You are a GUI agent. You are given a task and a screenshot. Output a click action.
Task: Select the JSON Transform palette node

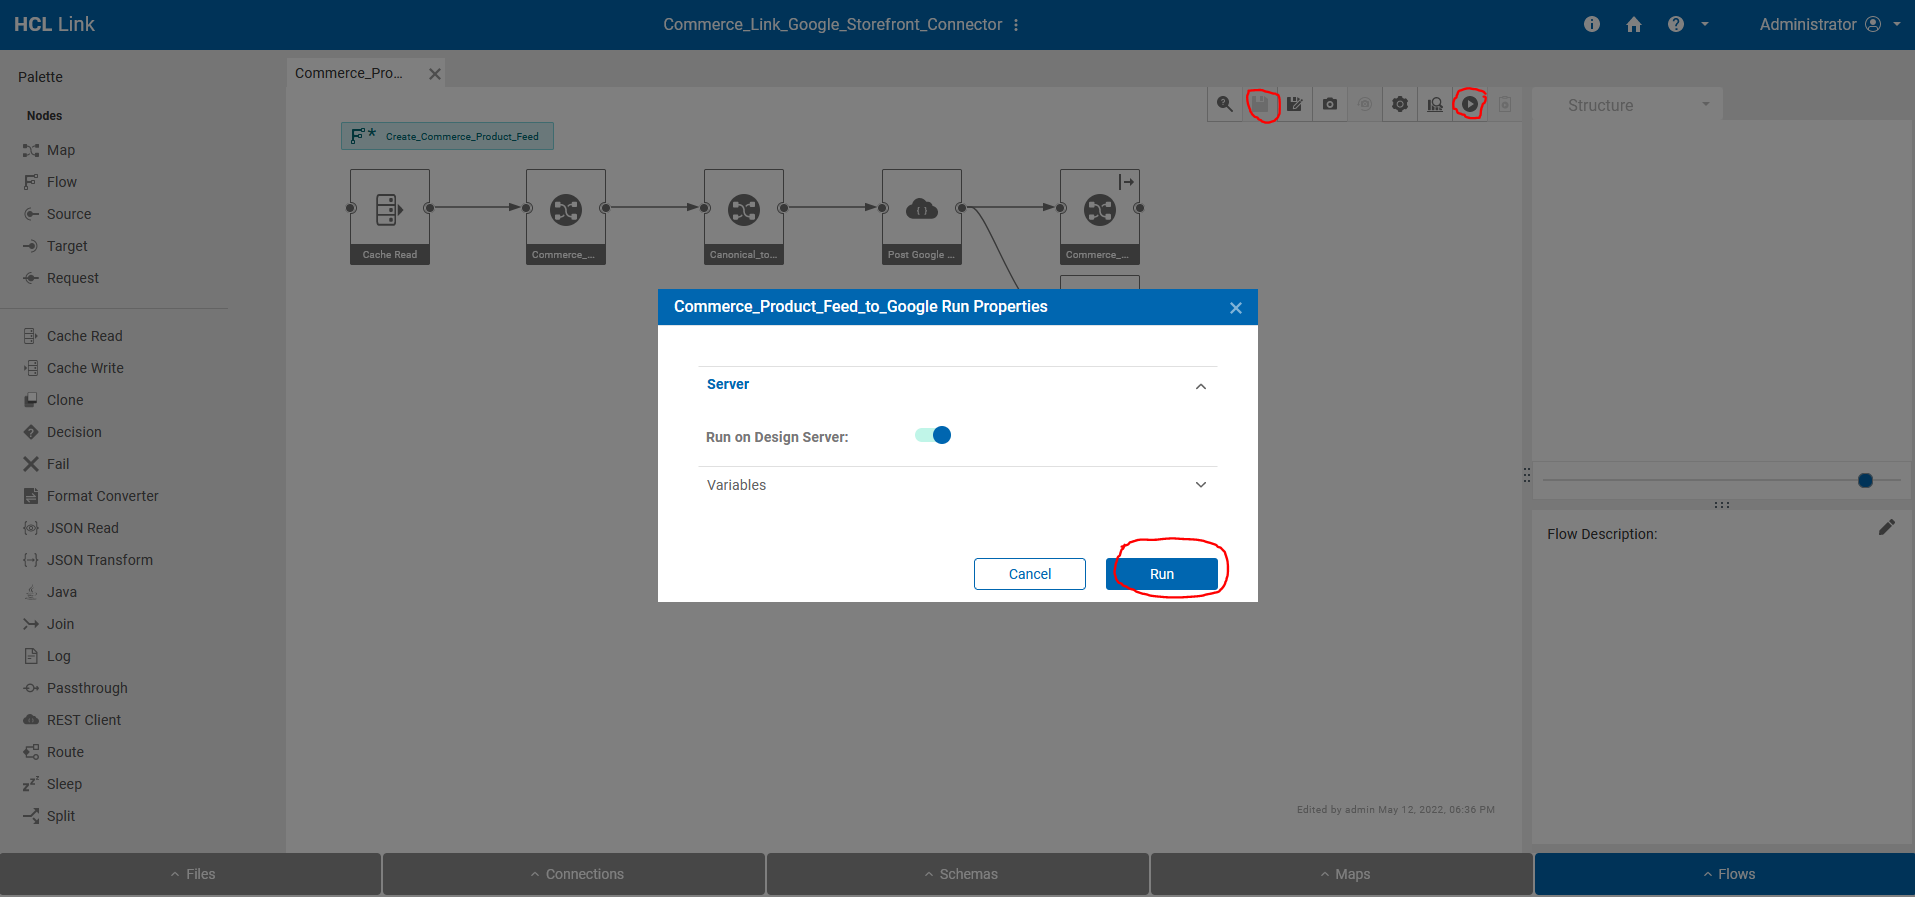[88, 560]
